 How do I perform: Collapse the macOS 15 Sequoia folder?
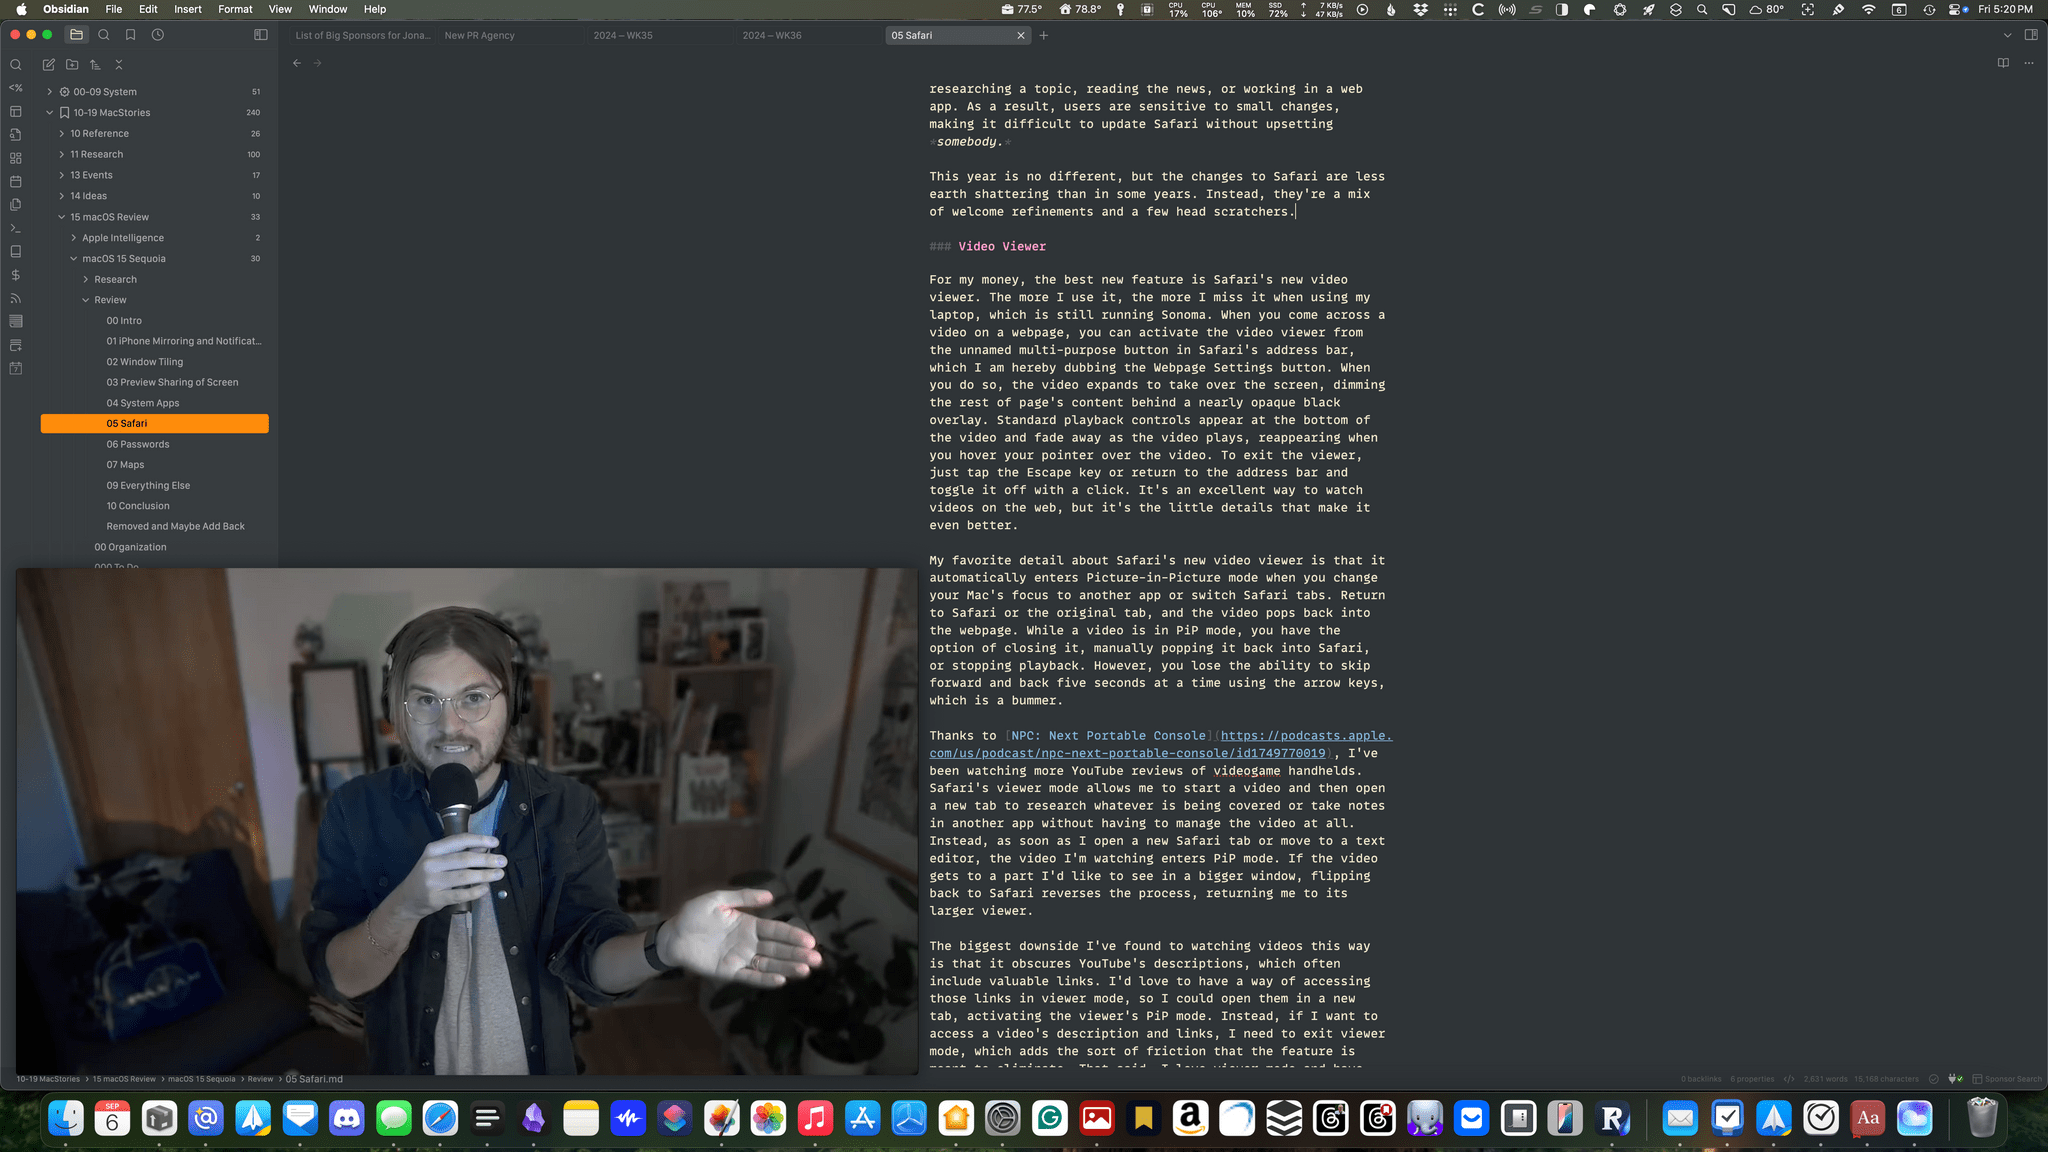pyautogui.click(x=155, y=259)
